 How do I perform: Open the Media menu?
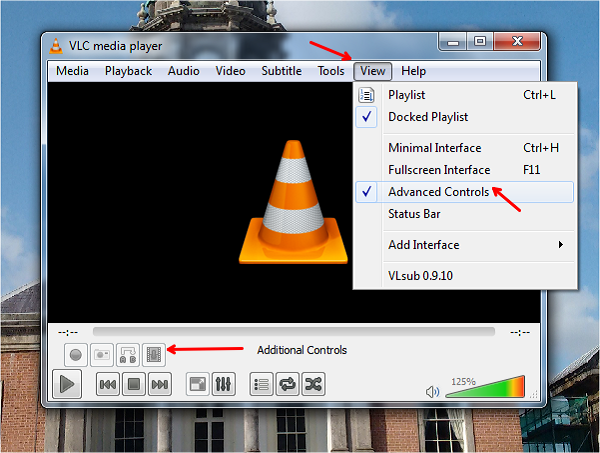[72, 71]
